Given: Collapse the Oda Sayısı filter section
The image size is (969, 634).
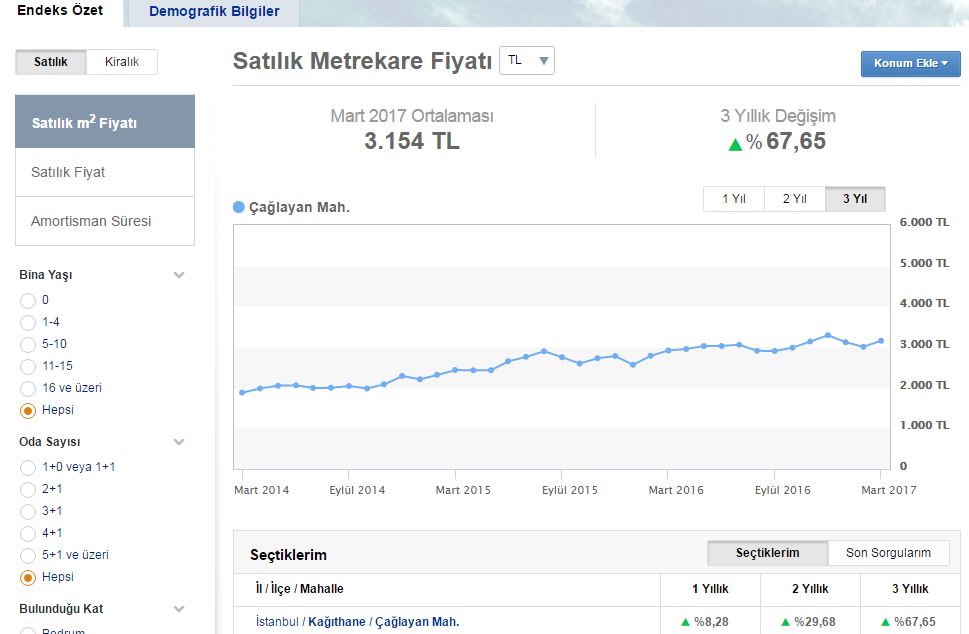Looking at the screenshot, I should click(179, 442).
